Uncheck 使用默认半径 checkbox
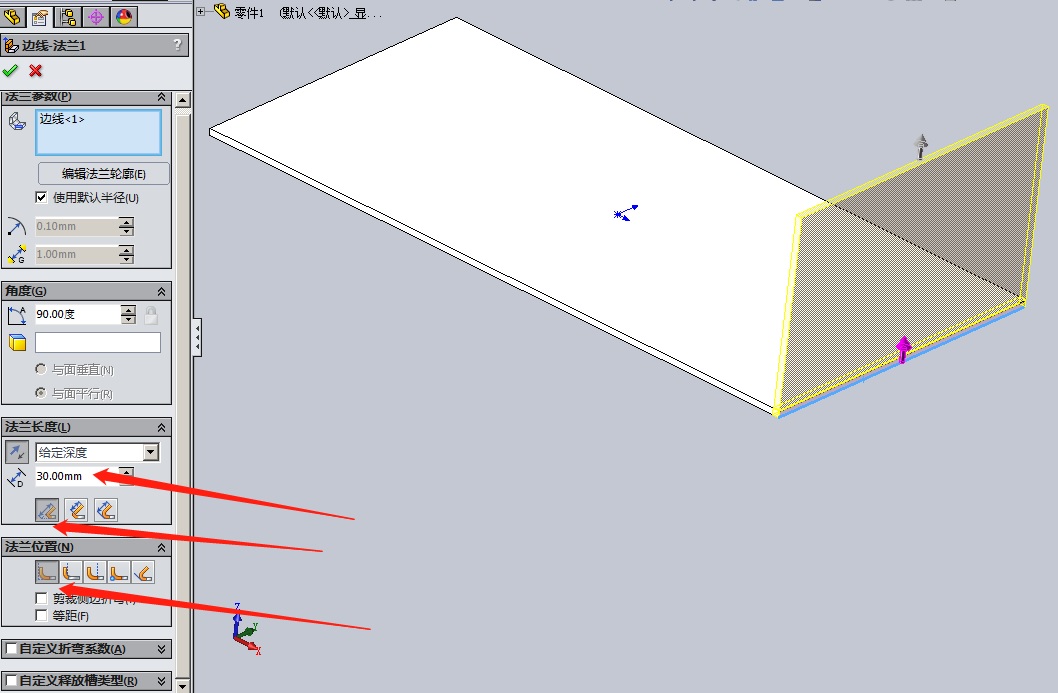Screen dimensions: 1058x693 point(41,197)
